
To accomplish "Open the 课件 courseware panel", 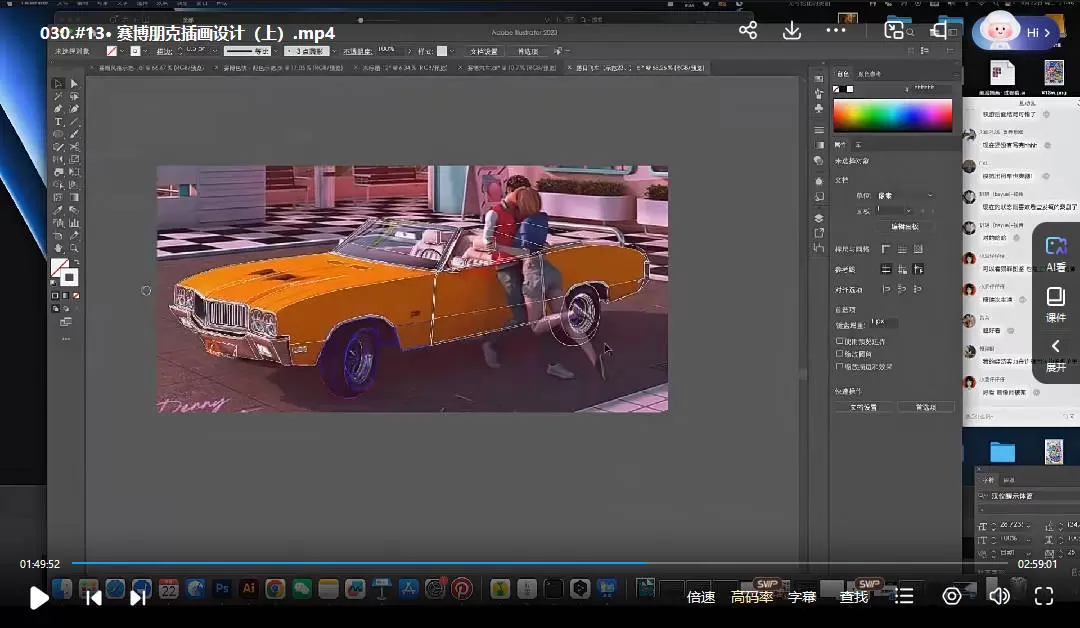I will tap(1056, 305).
